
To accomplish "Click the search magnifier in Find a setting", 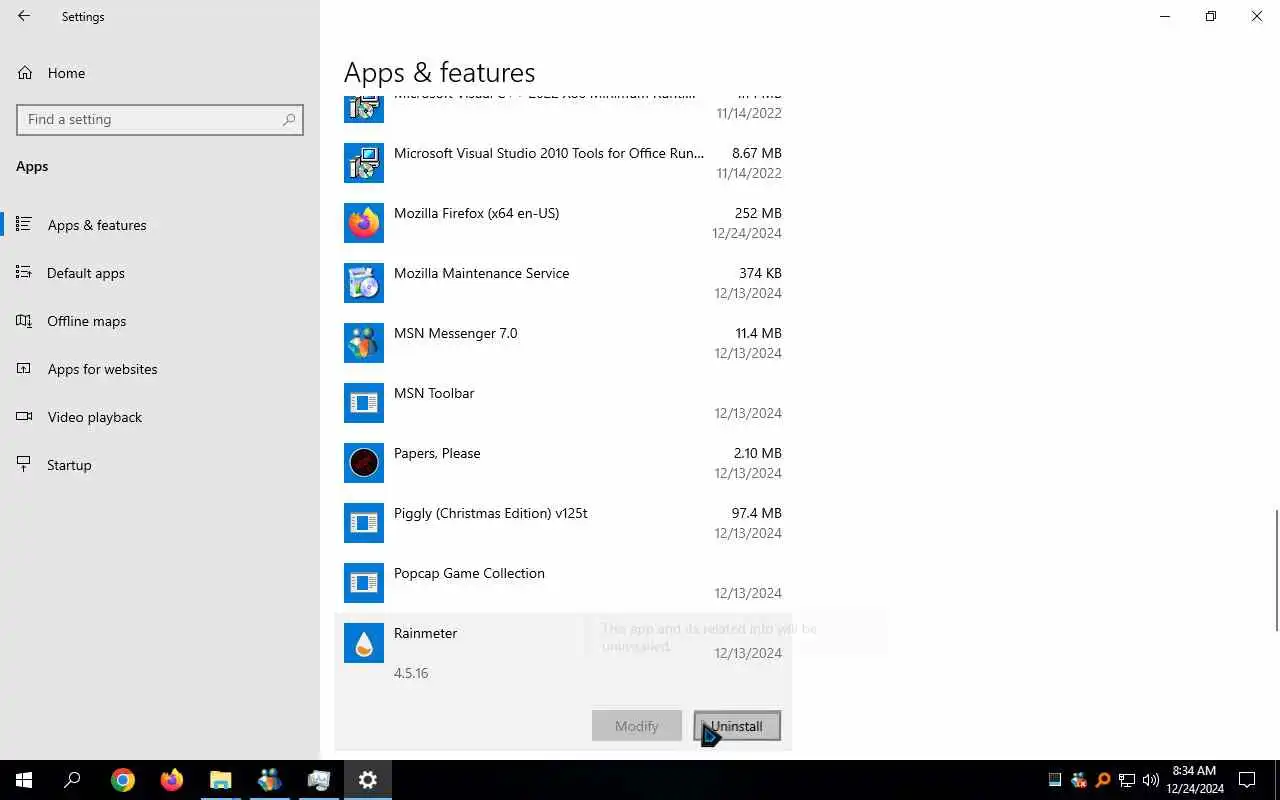I will click(x=289, y=119).
